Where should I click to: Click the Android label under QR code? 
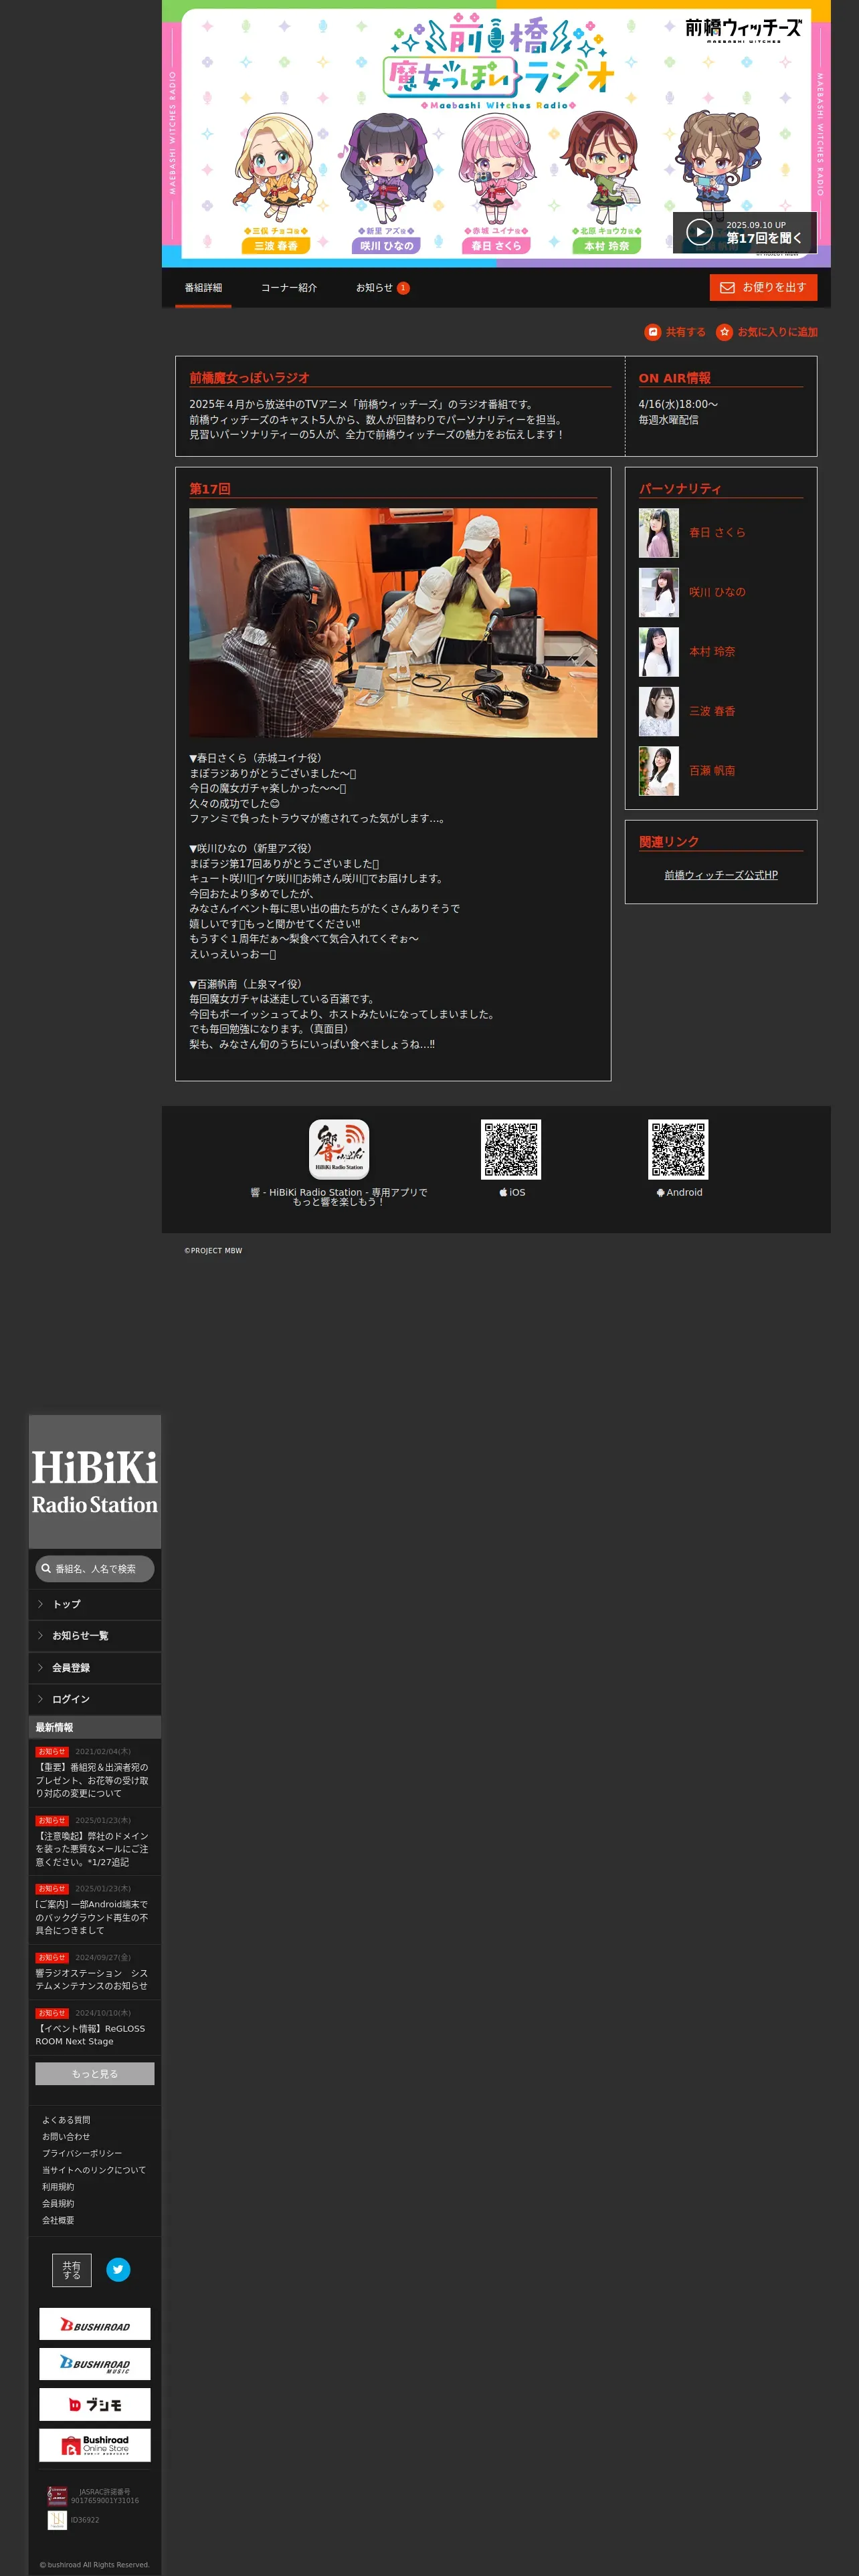[680, 1193]
